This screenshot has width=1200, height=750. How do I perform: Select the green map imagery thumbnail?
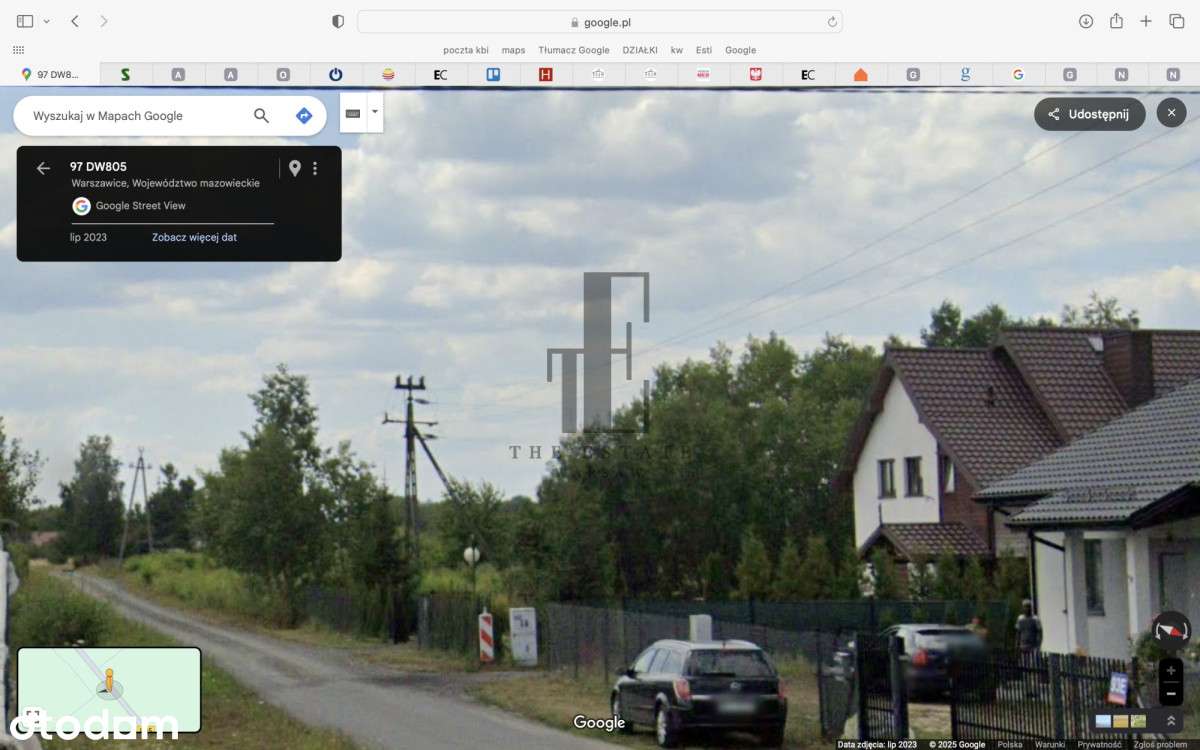tap(1139, 721)
